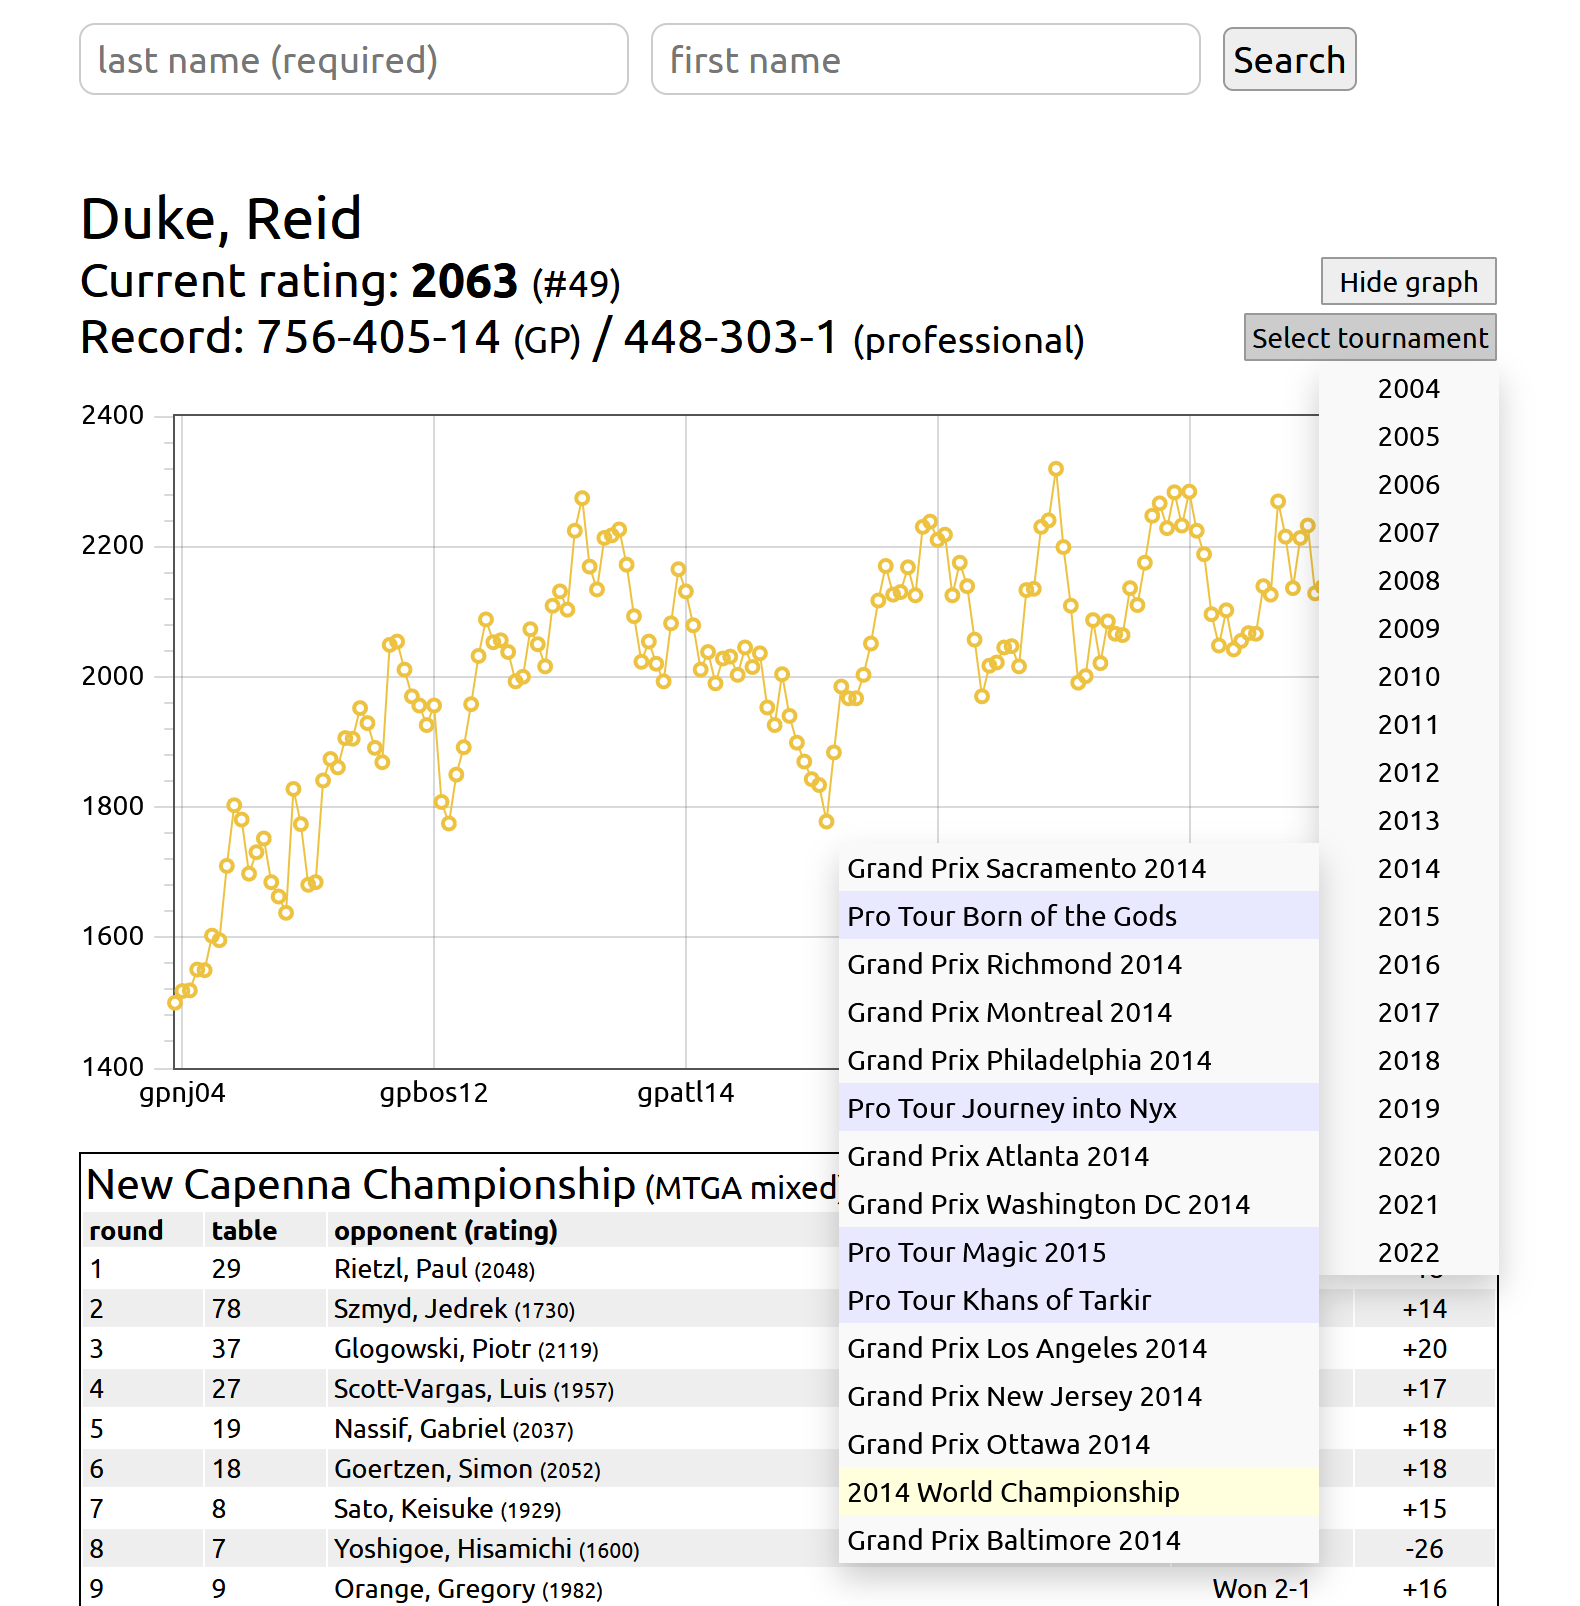Select year 2009 in the menu
This screenshot has height=1606, width=1580.
1408,629
